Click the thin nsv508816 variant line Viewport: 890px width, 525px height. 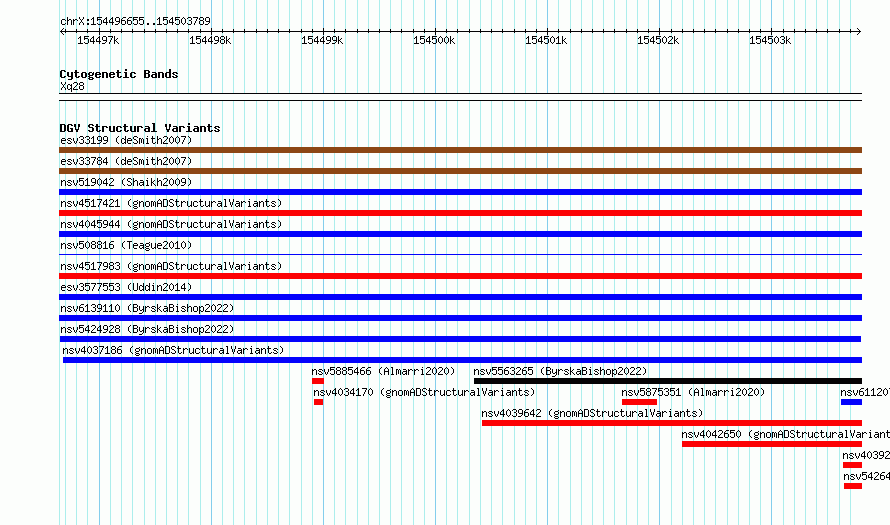tap(460, 254)
